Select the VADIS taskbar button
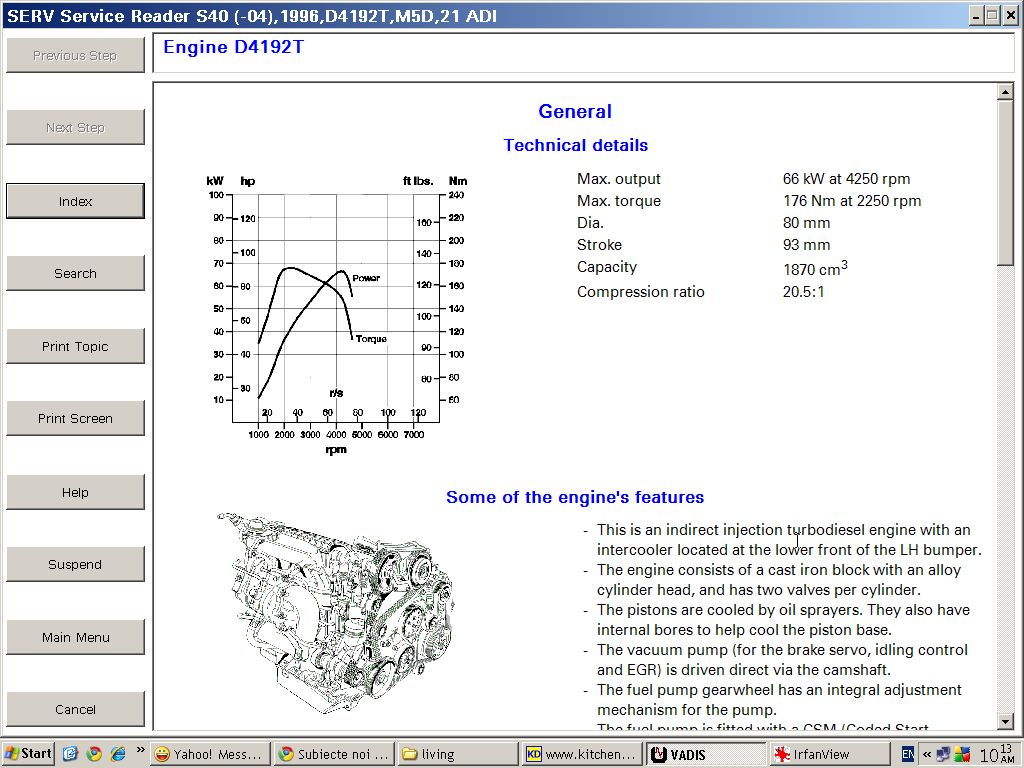 point(705,754)
